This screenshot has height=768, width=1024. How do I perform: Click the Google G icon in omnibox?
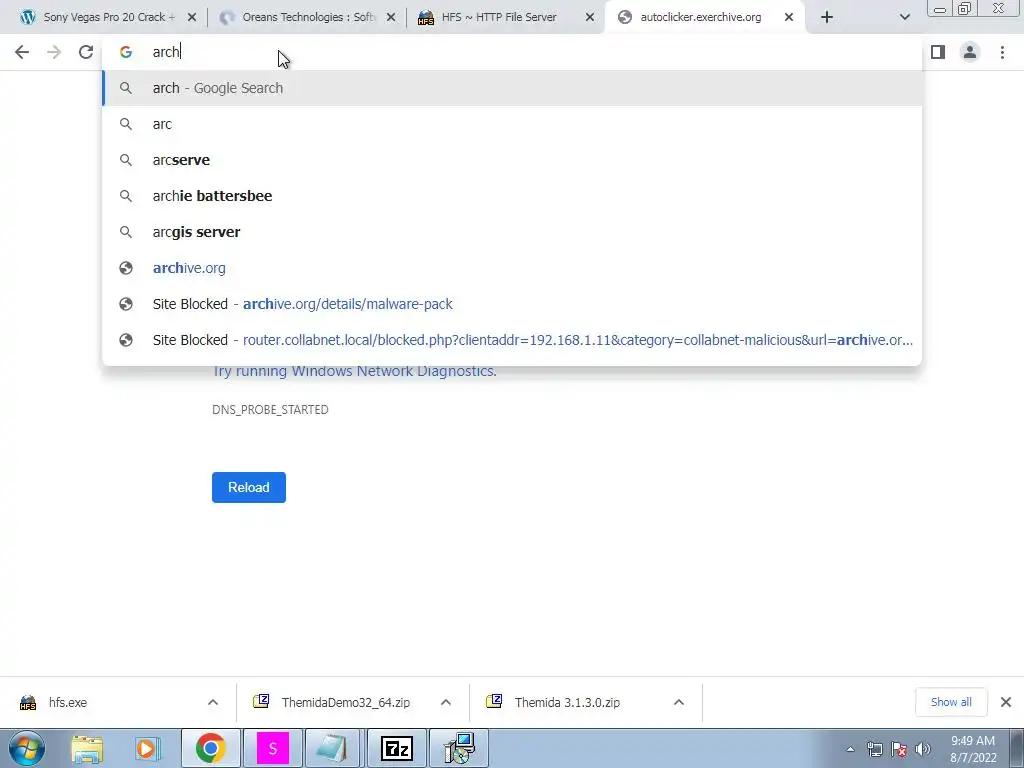[126, 52]
